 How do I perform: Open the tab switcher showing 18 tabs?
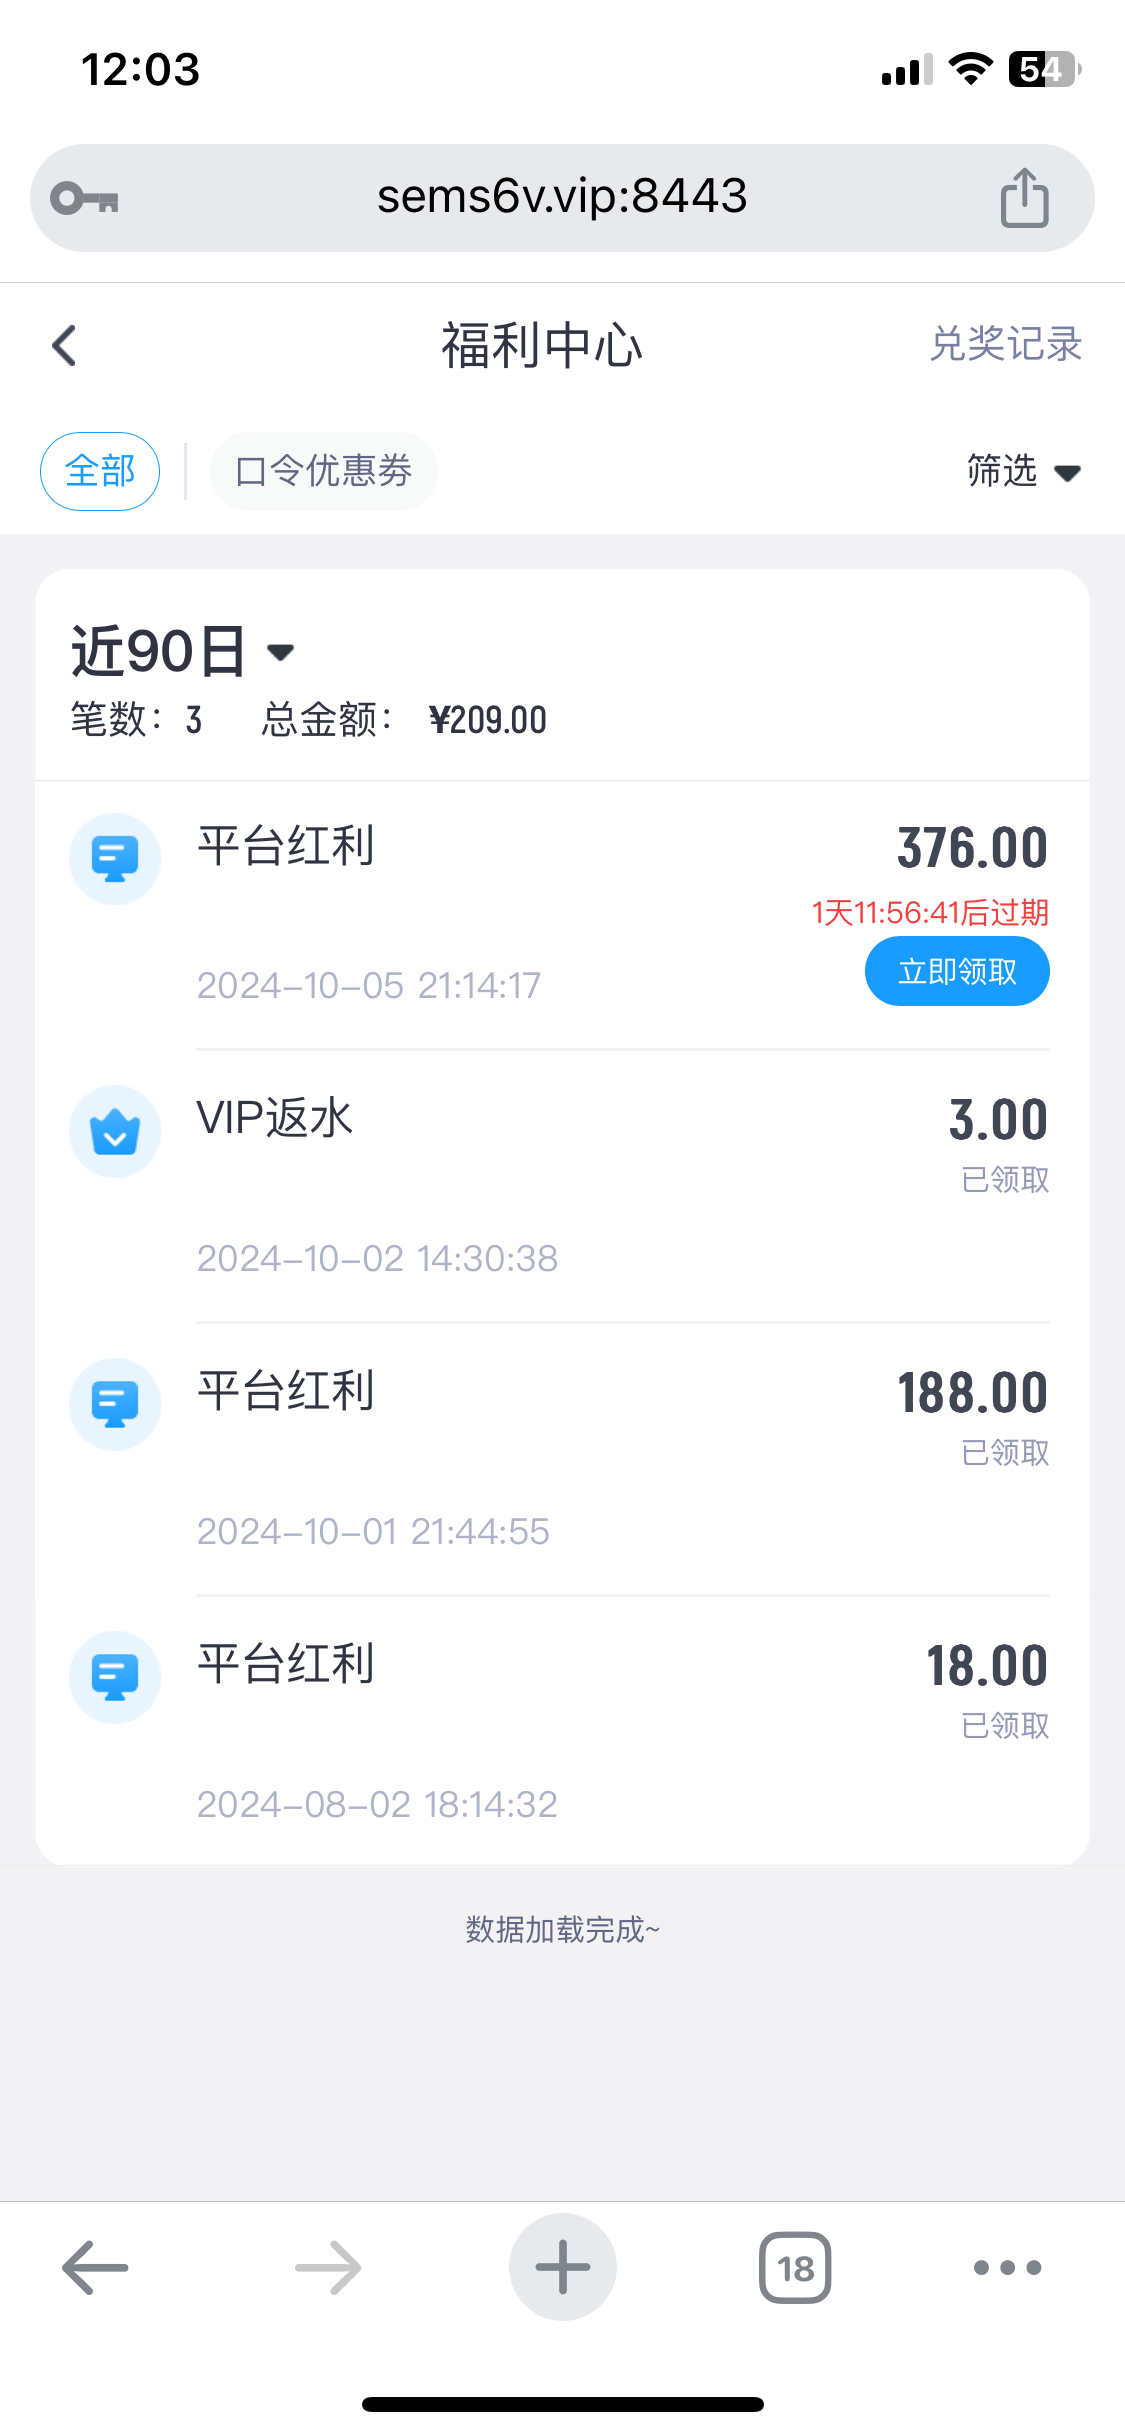(795, 2267)
